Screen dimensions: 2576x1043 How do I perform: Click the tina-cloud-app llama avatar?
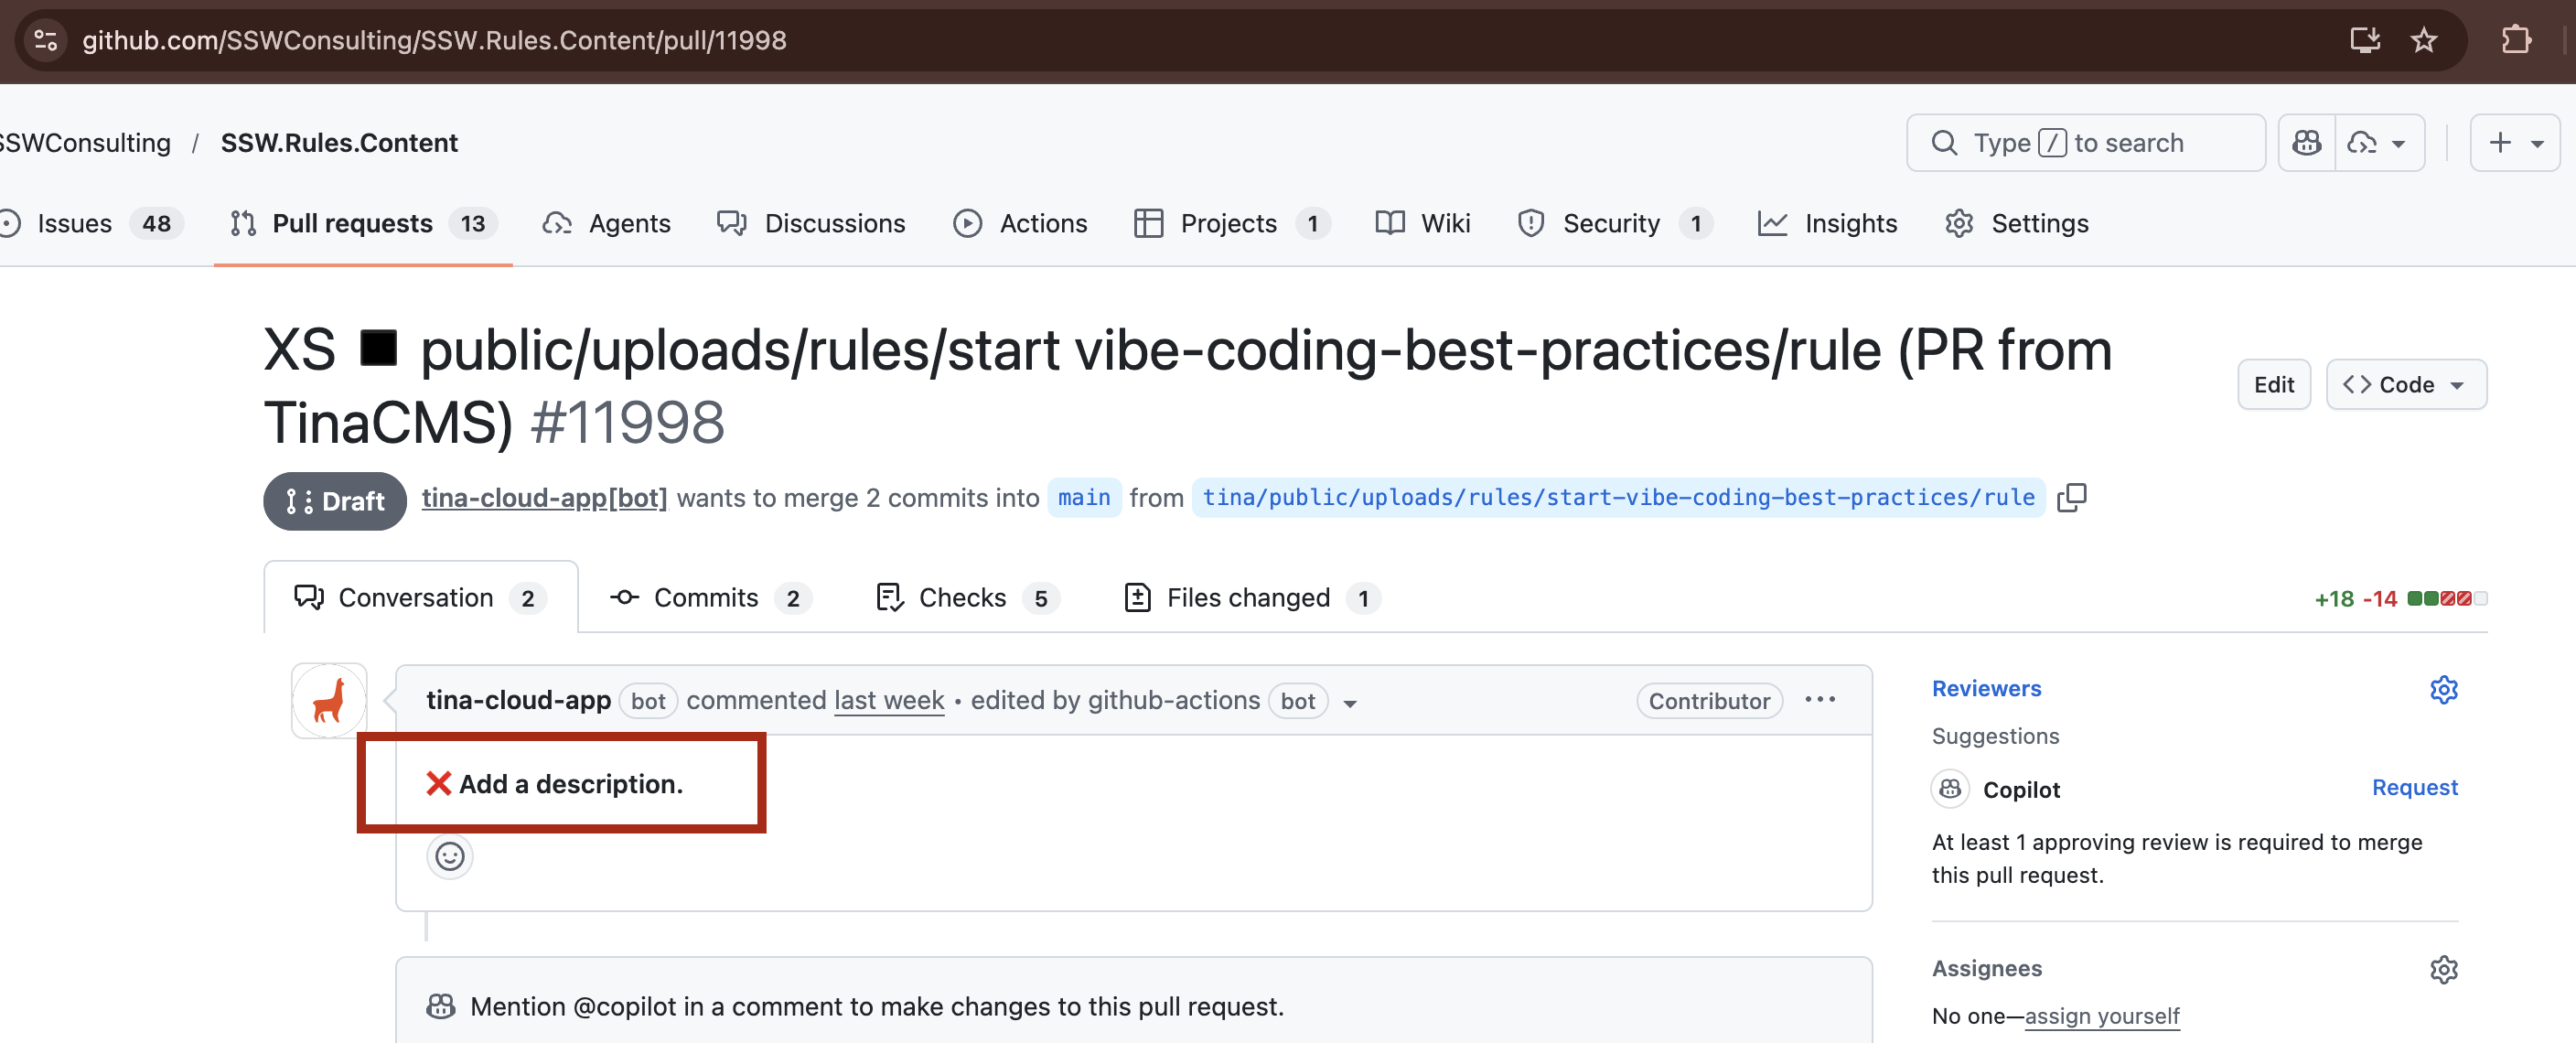pos(329,700)
